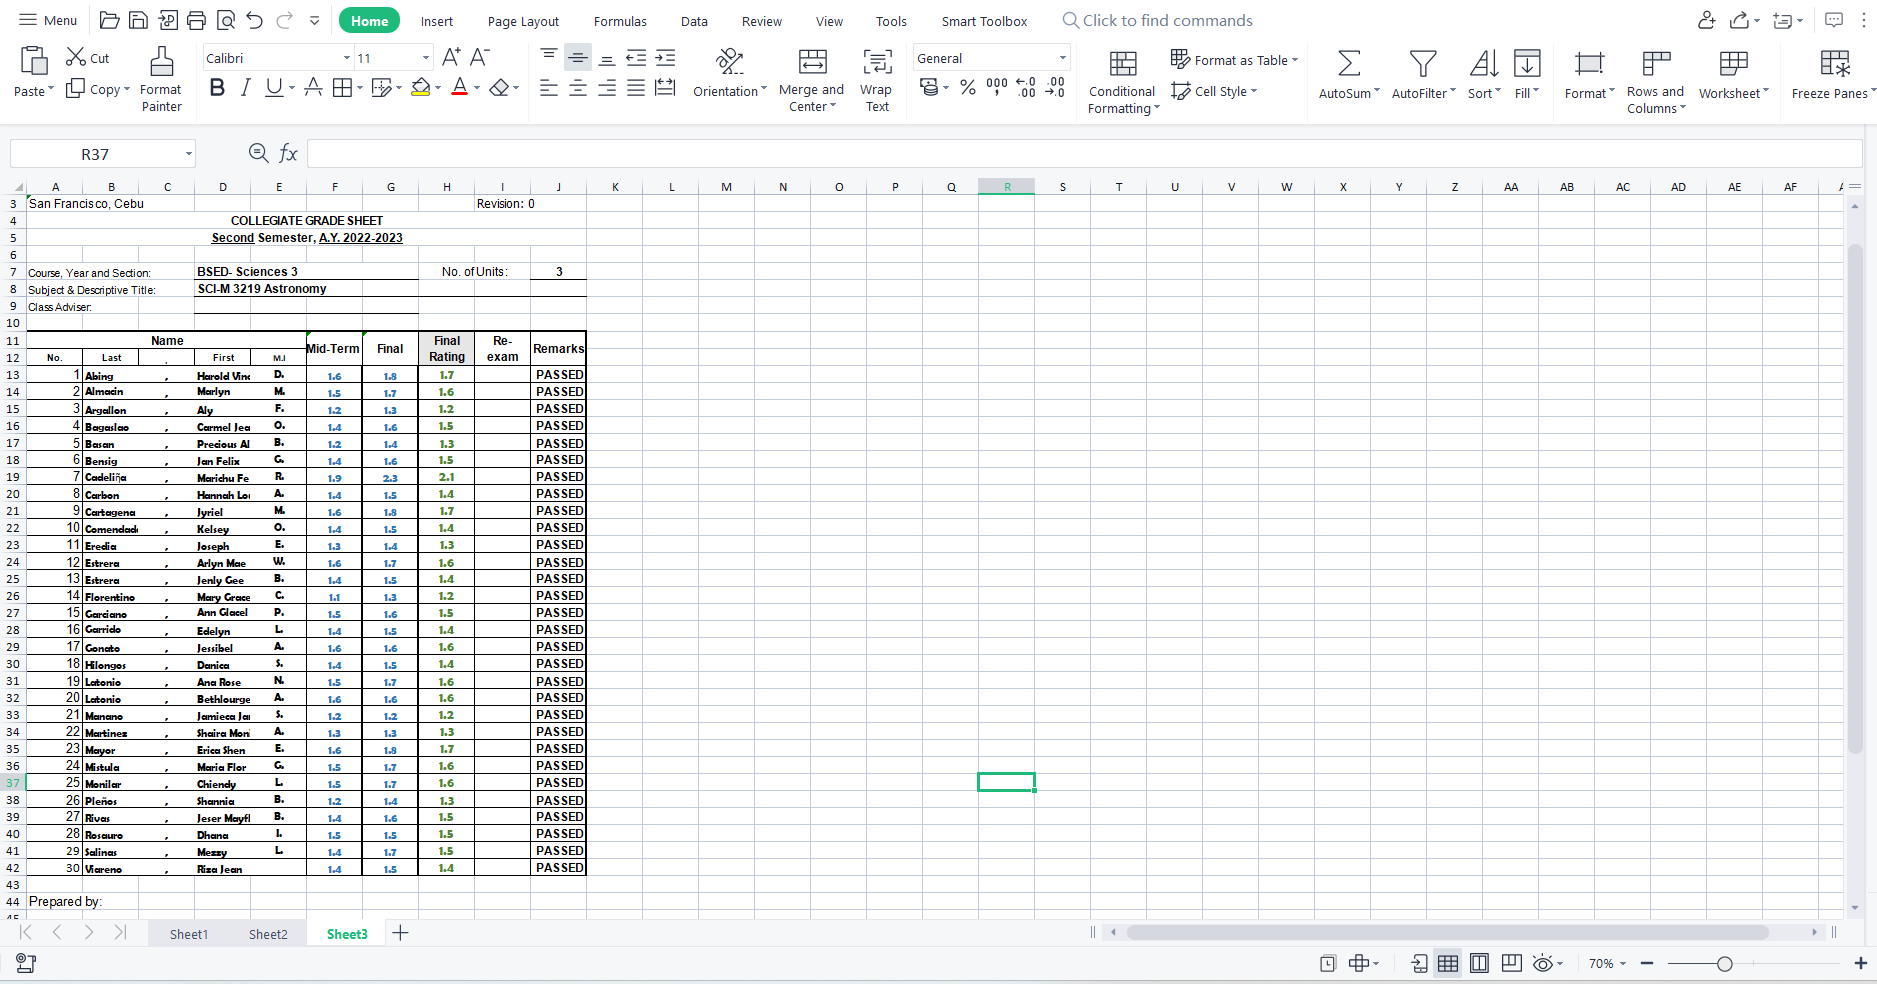Activate the Format Painter brush

(161, 79)
